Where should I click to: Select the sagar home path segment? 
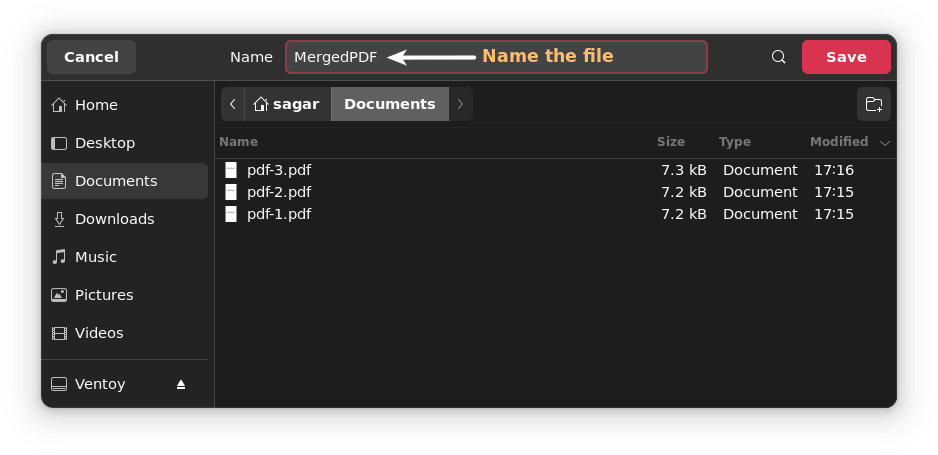288,104
